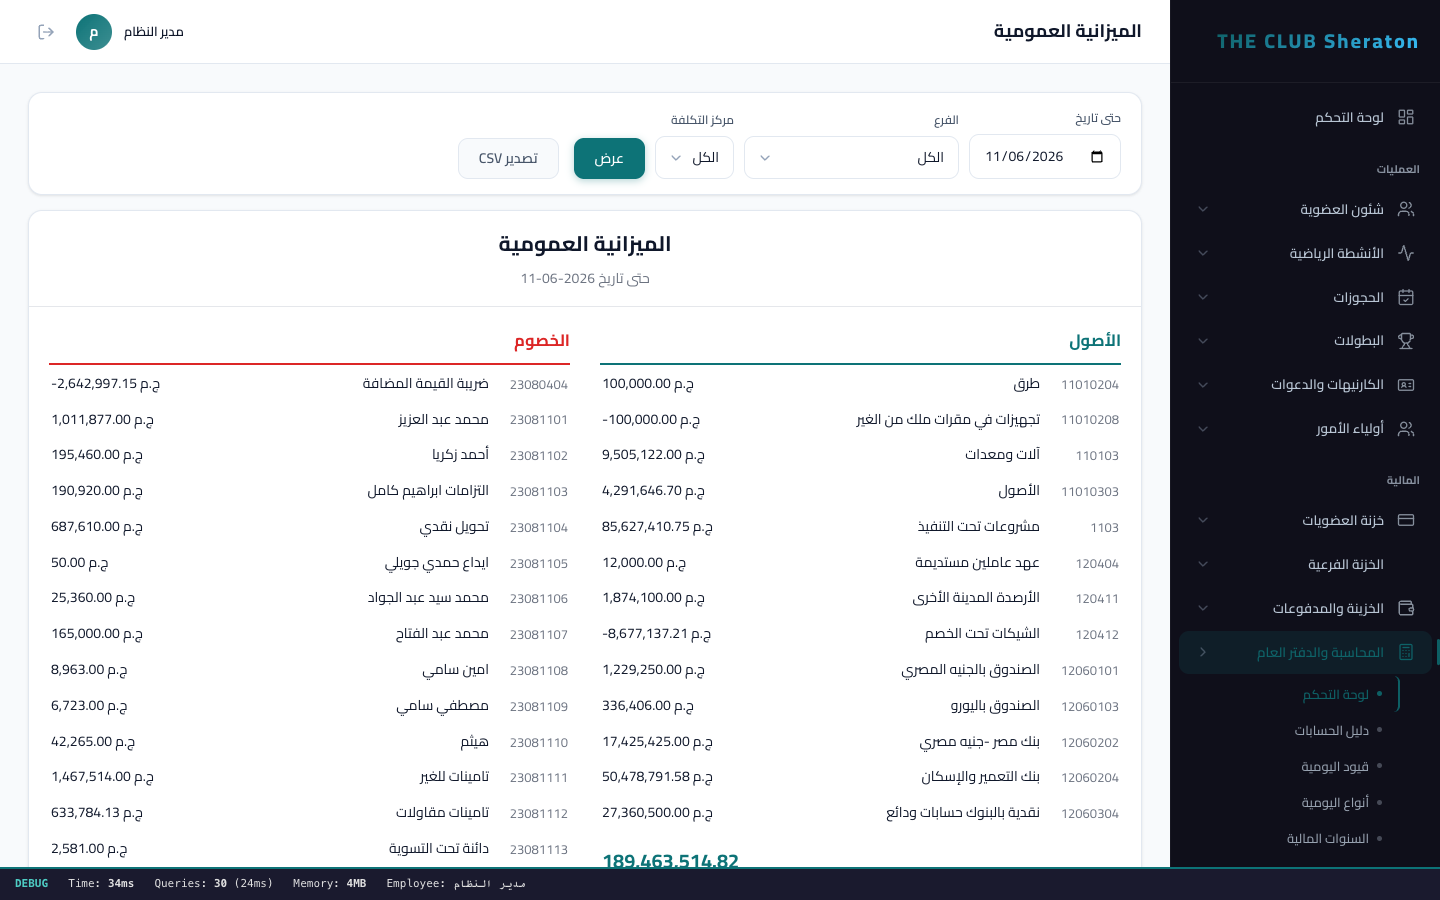
Task: Open قيود اليومية submenu item
Action: click(x=1334, y=767)
